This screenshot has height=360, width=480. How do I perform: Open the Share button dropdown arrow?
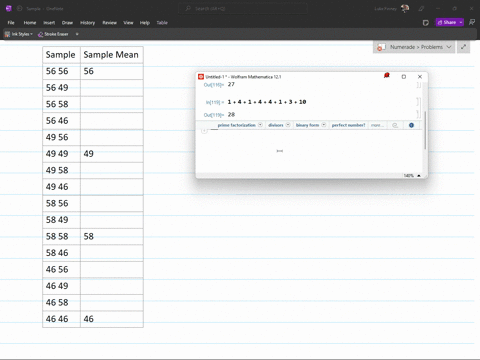pos(461,22)
